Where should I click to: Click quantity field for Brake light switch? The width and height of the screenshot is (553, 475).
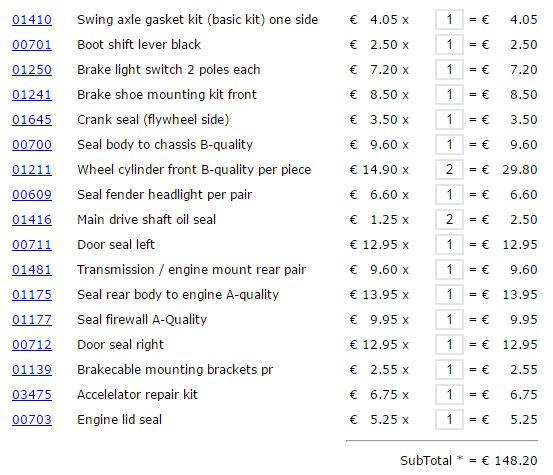click(x=449, y=70)
